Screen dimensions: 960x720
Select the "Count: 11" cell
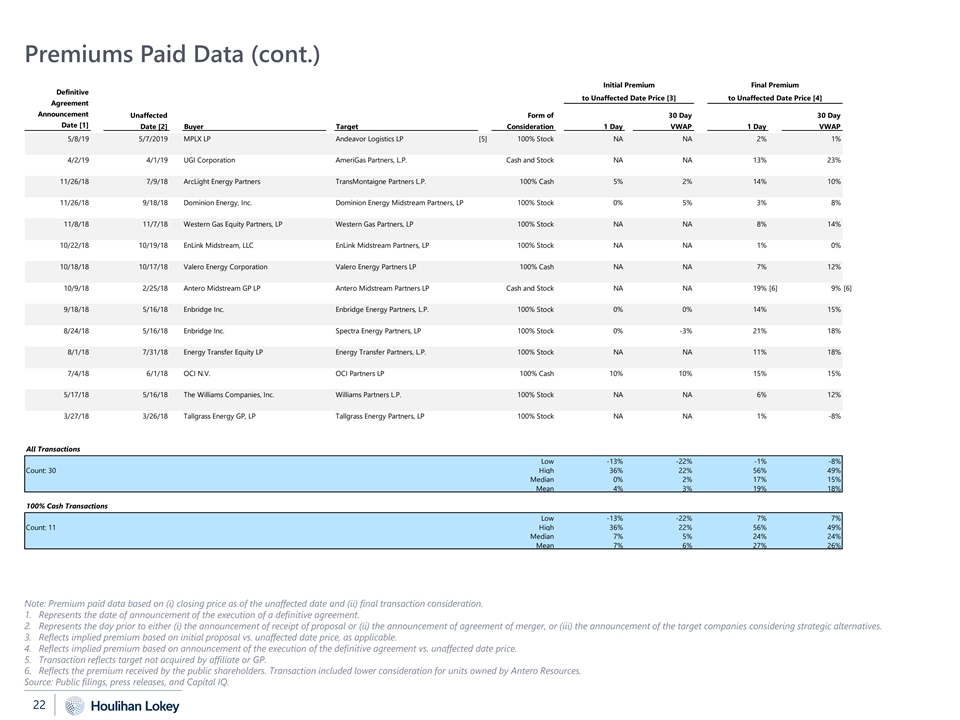tap(43, 527)
